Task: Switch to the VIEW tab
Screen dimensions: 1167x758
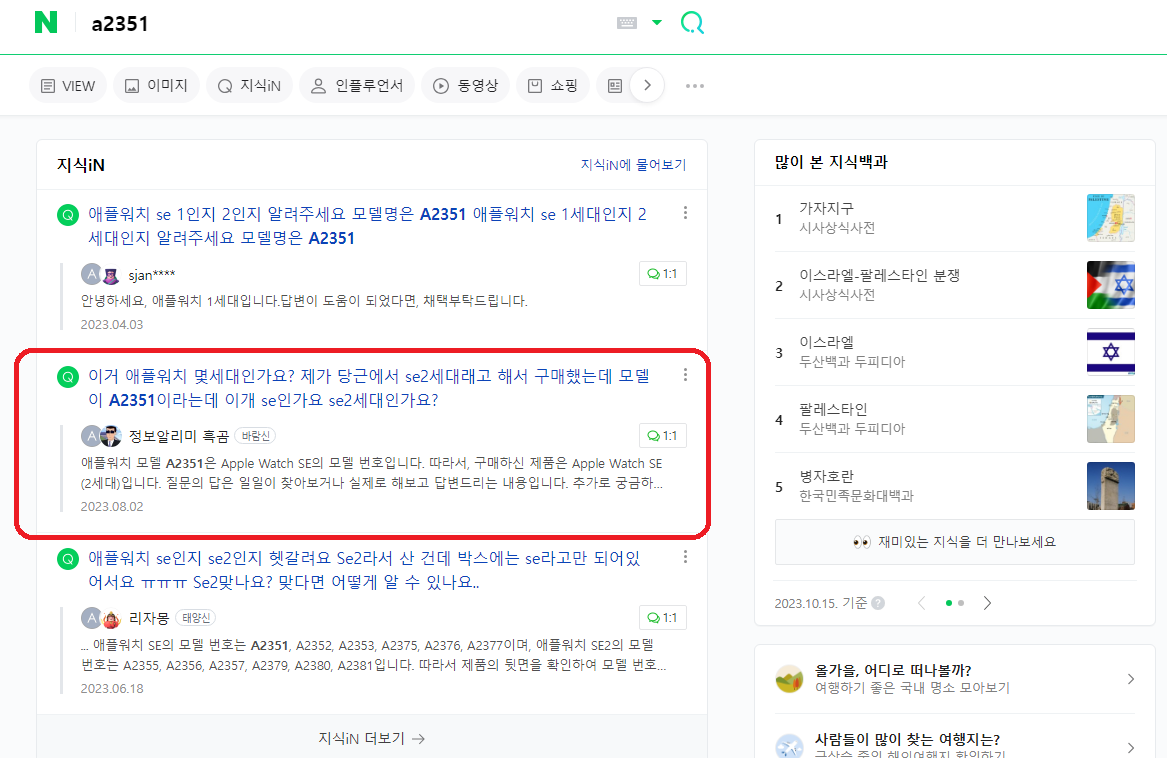Action: coord(68,86)
